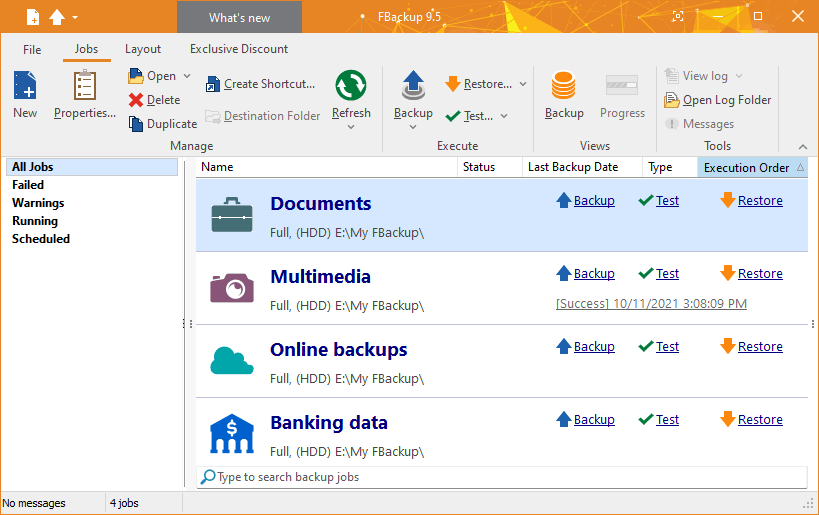
Task: Click Online backups job title
Action: pos(338,349)
